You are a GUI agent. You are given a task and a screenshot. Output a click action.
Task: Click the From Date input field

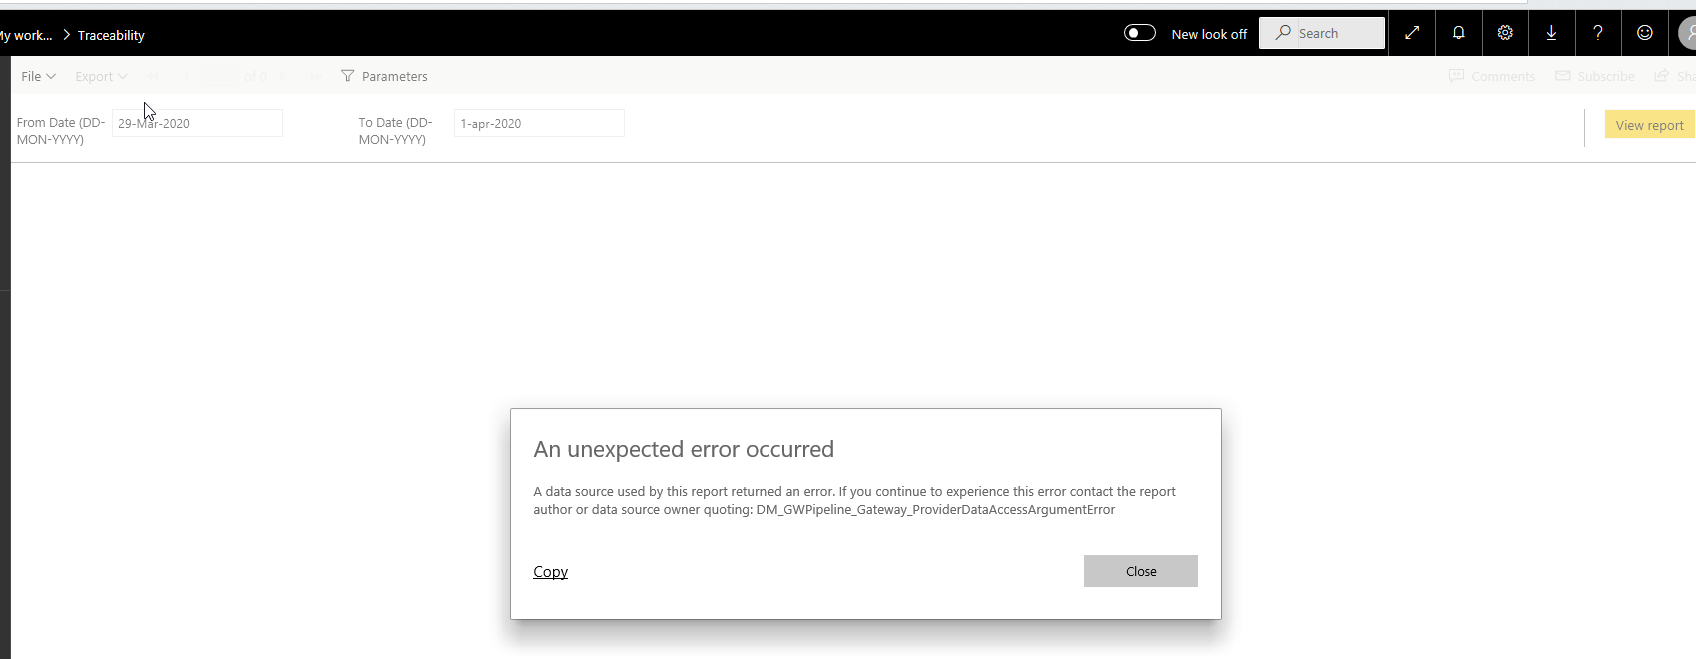[197, 123]
